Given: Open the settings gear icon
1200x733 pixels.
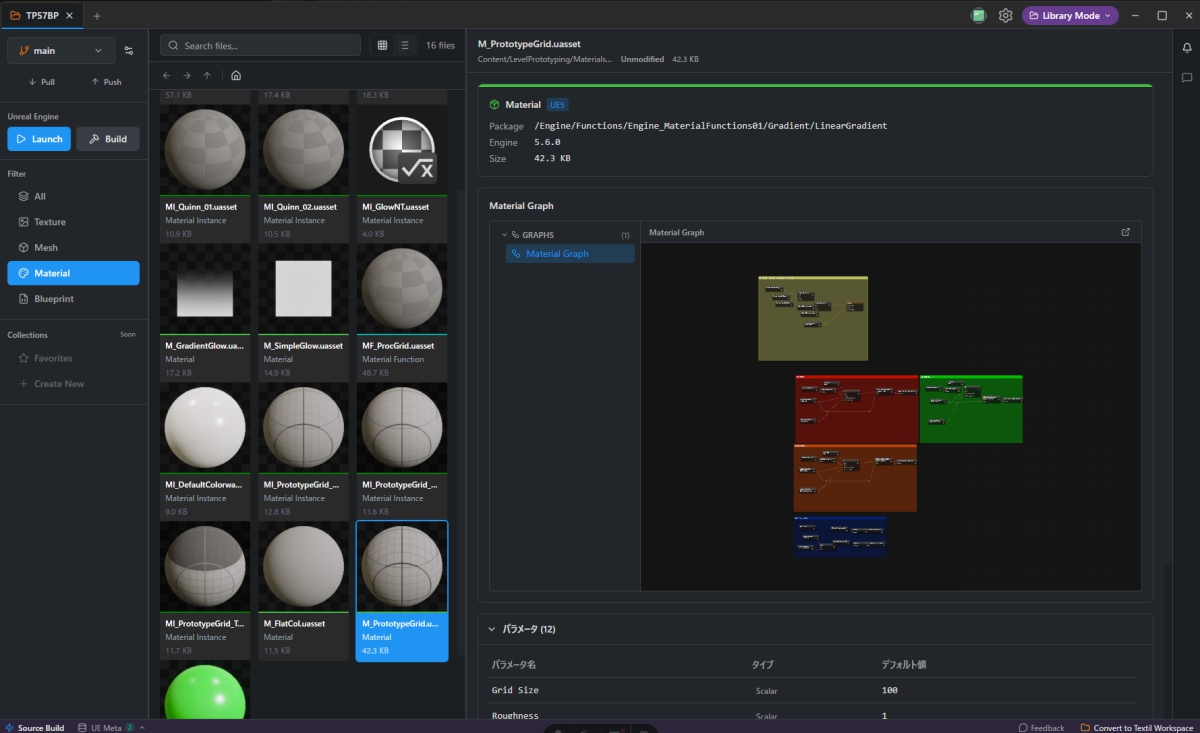Looking at the screenshot, I should click(x=1006, y=15).
